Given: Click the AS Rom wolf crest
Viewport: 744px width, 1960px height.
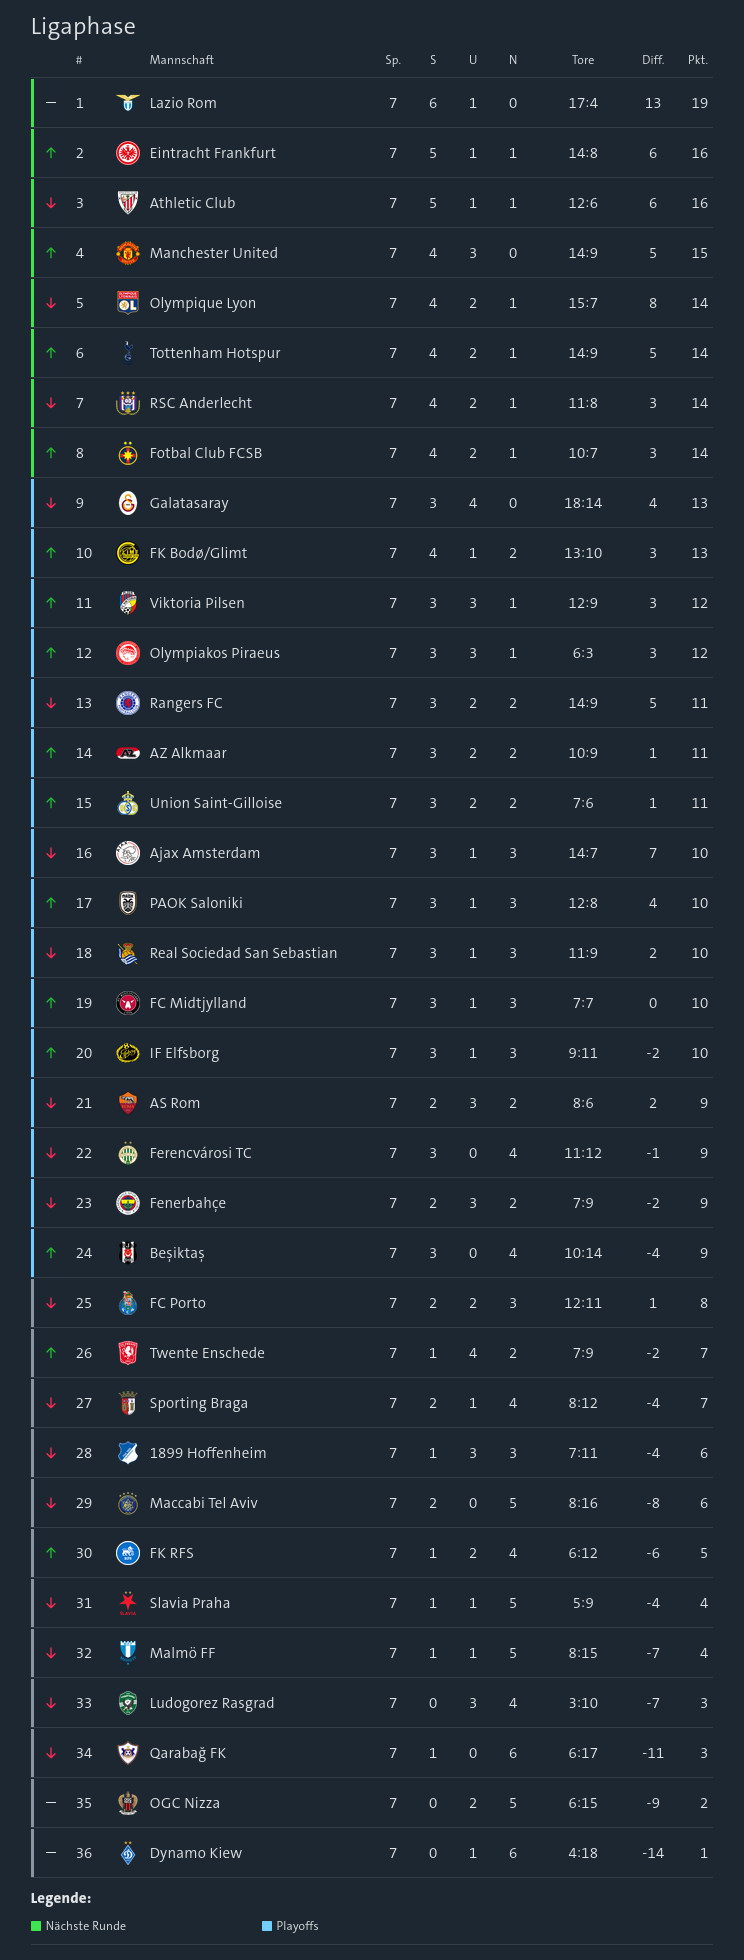Looking at the screenshot, I should click(x=128, y=1103).
